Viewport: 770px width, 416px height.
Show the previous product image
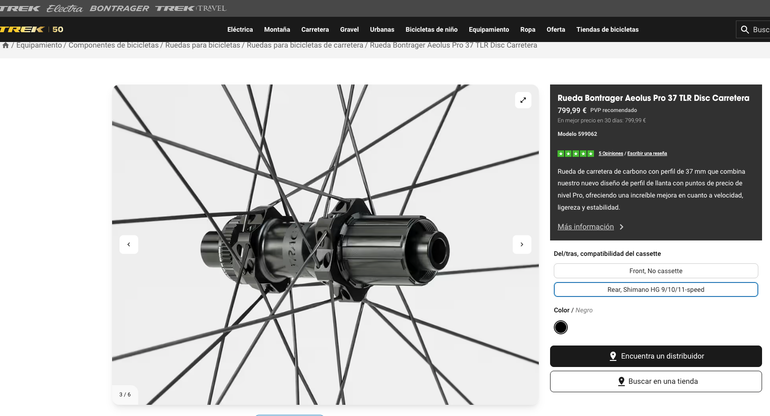pos(129,244)
